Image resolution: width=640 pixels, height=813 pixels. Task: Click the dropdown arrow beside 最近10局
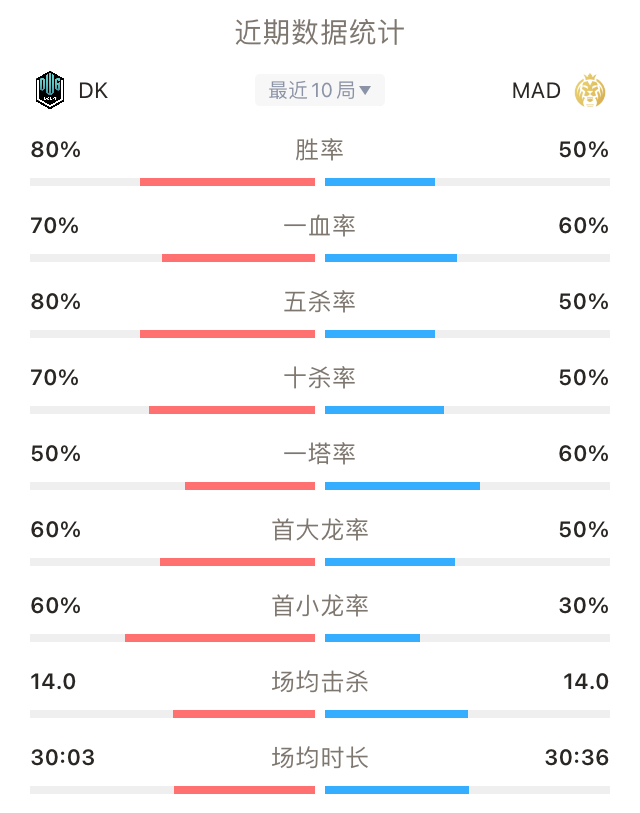365,91
